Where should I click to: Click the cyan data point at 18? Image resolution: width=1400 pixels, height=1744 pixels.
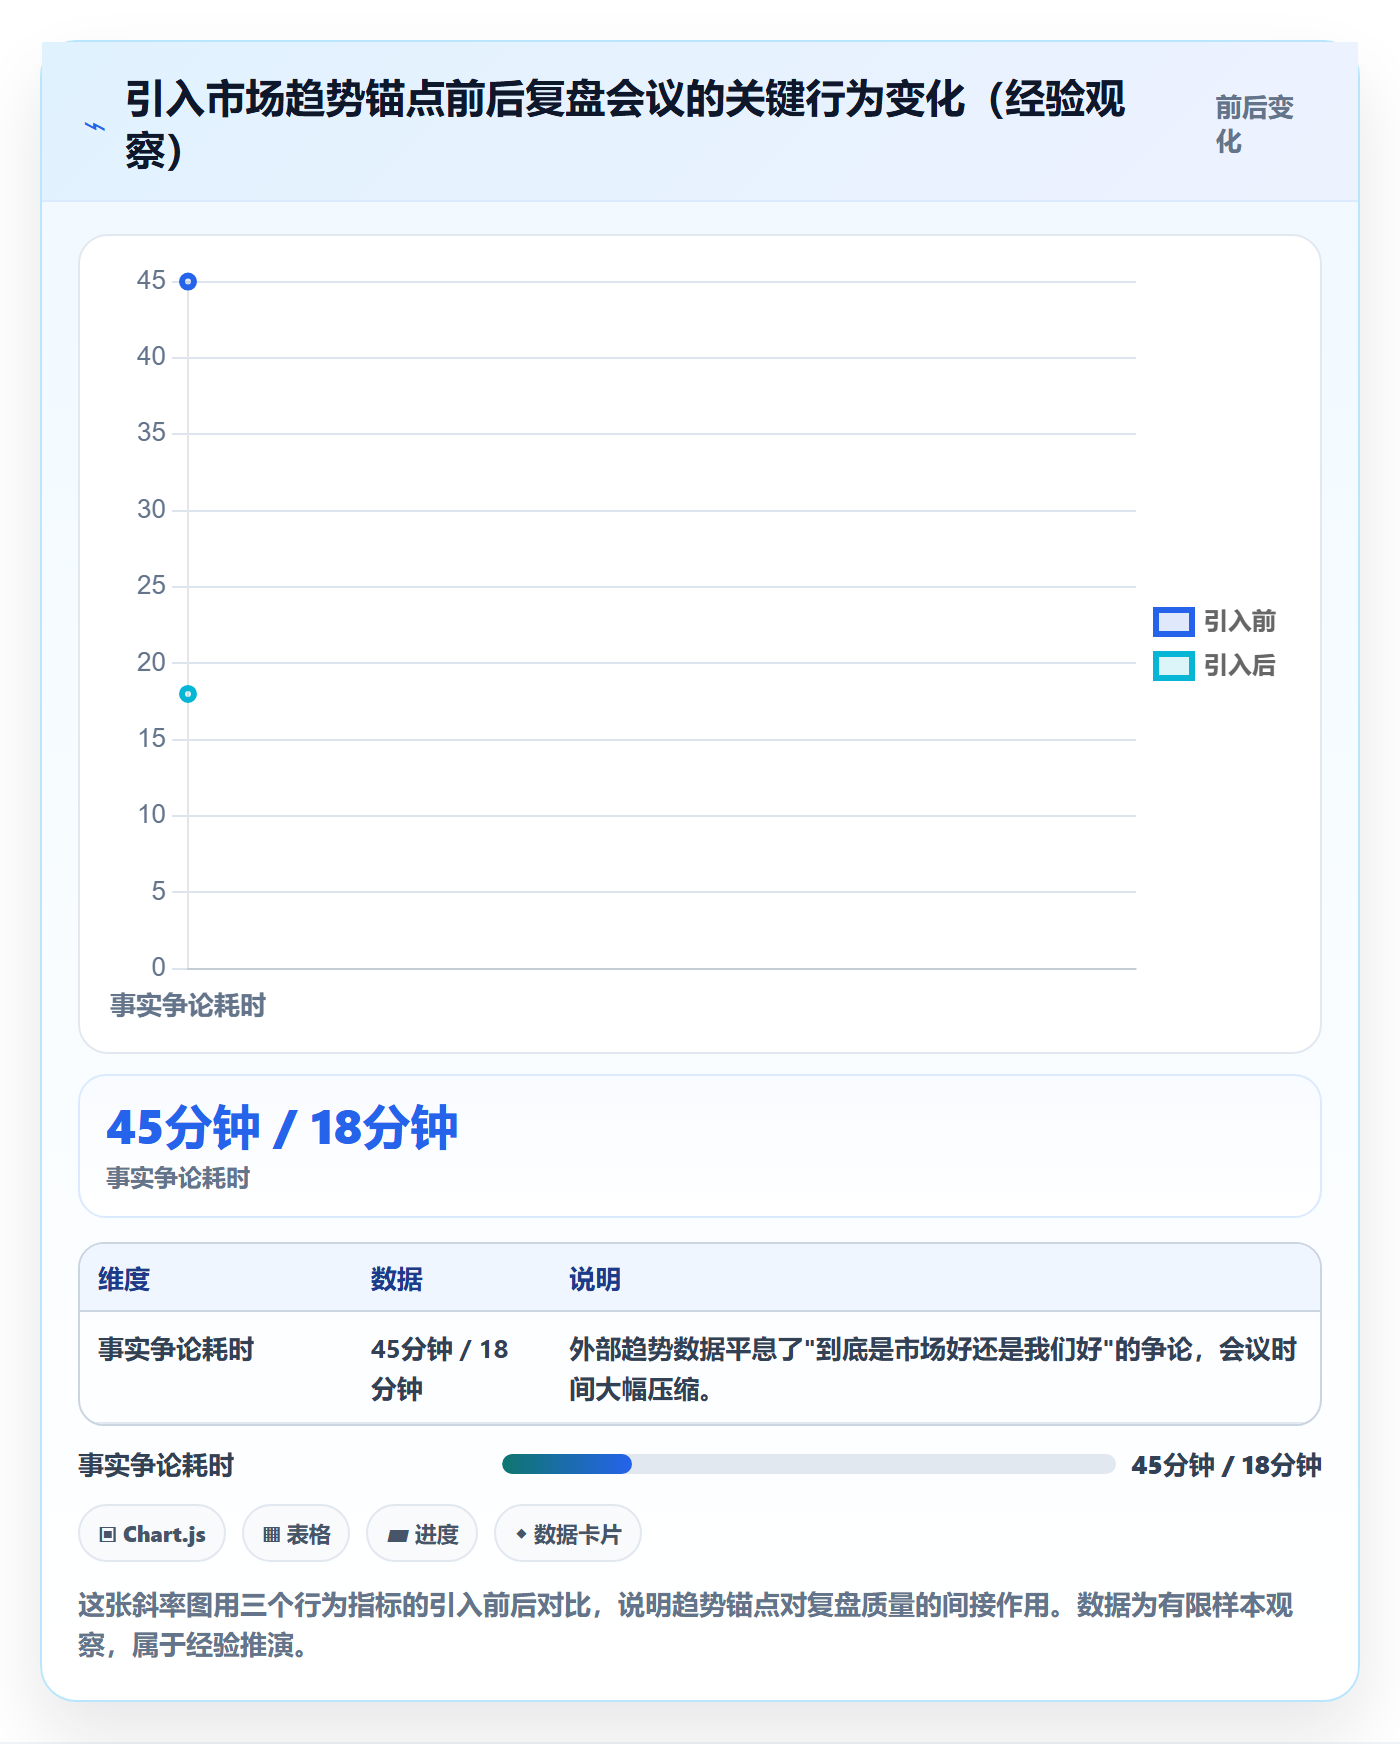pyautogui.click(x=188, y=694)
